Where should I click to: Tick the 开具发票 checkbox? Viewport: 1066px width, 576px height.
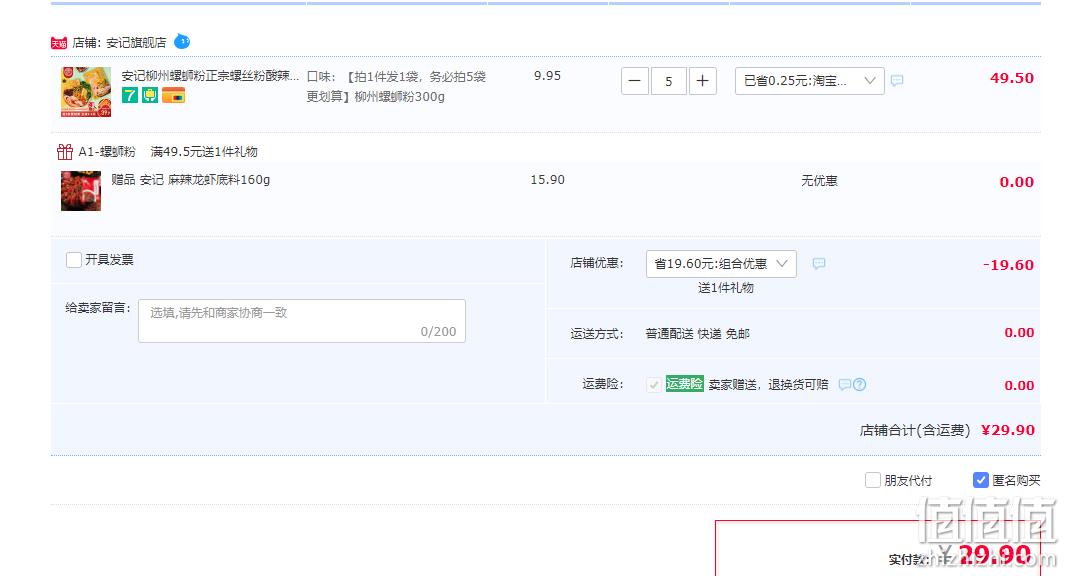click(74, 260)
